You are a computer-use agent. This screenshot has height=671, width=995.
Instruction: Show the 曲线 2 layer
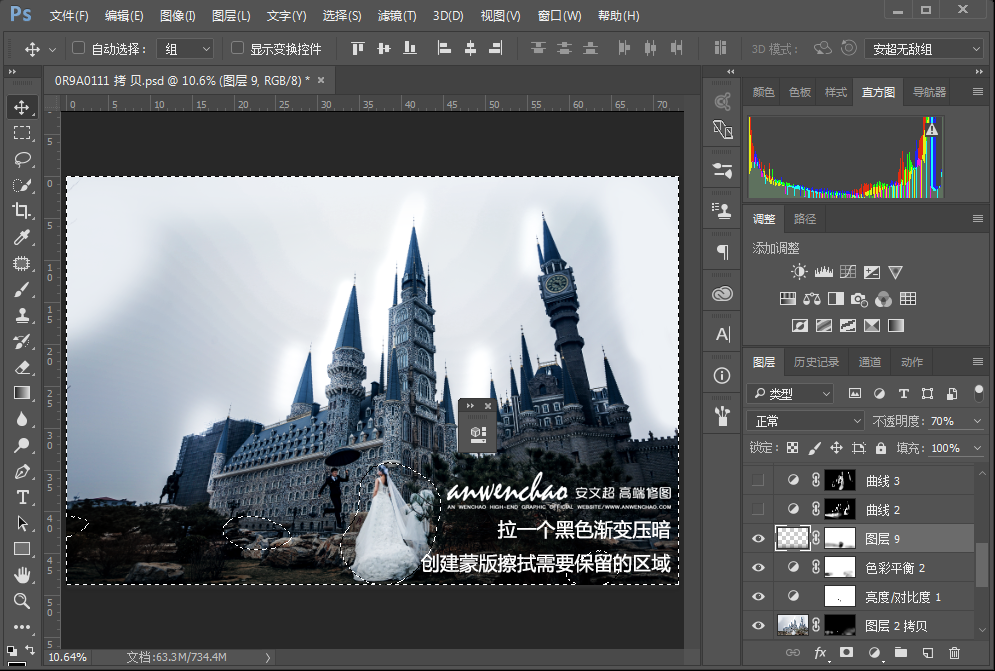[758, 509]
